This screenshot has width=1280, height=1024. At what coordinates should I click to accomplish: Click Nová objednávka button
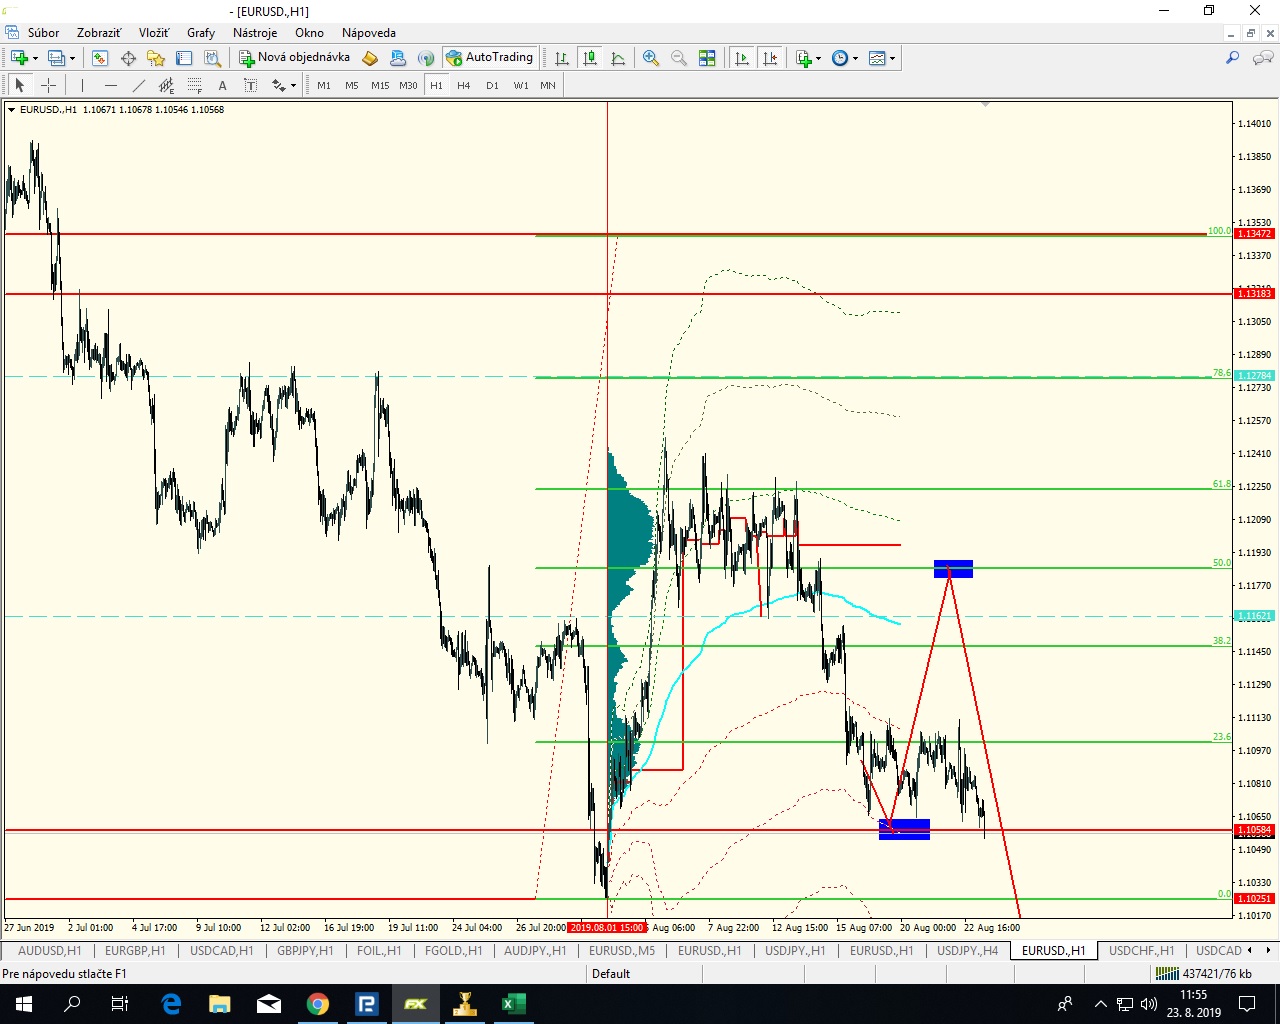pos(295,58)
